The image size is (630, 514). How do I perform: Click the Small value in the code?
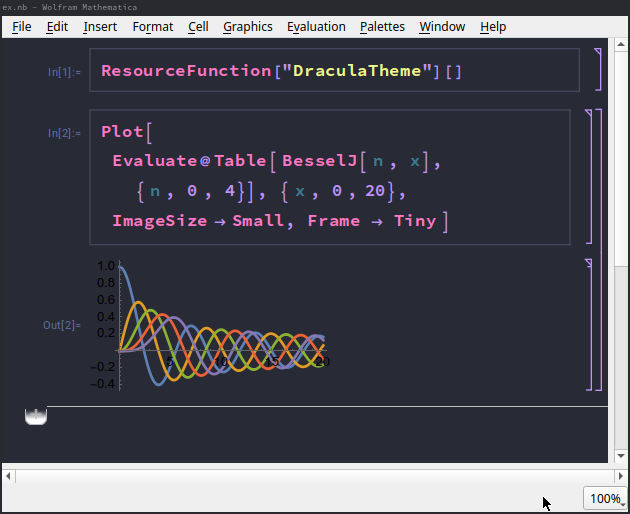tap(258, 221)
